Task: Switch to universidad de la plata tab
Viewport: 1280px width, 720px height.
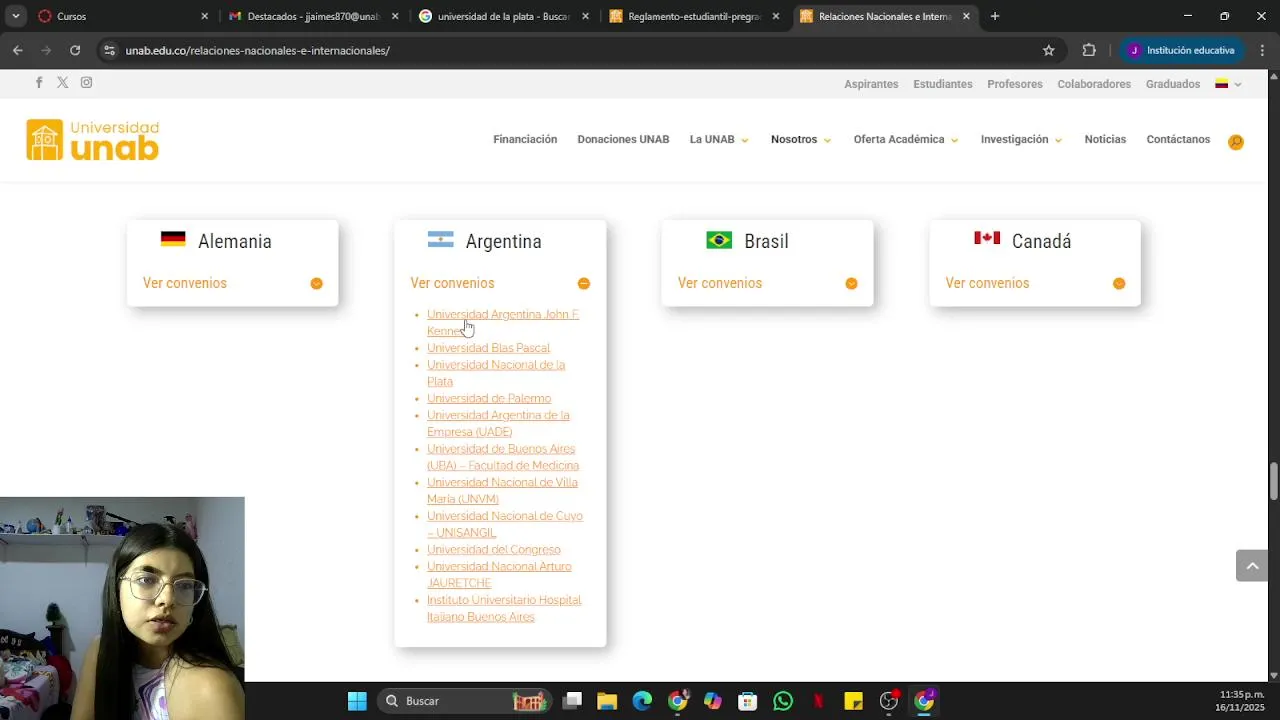Action: click(x=503, y=16)
